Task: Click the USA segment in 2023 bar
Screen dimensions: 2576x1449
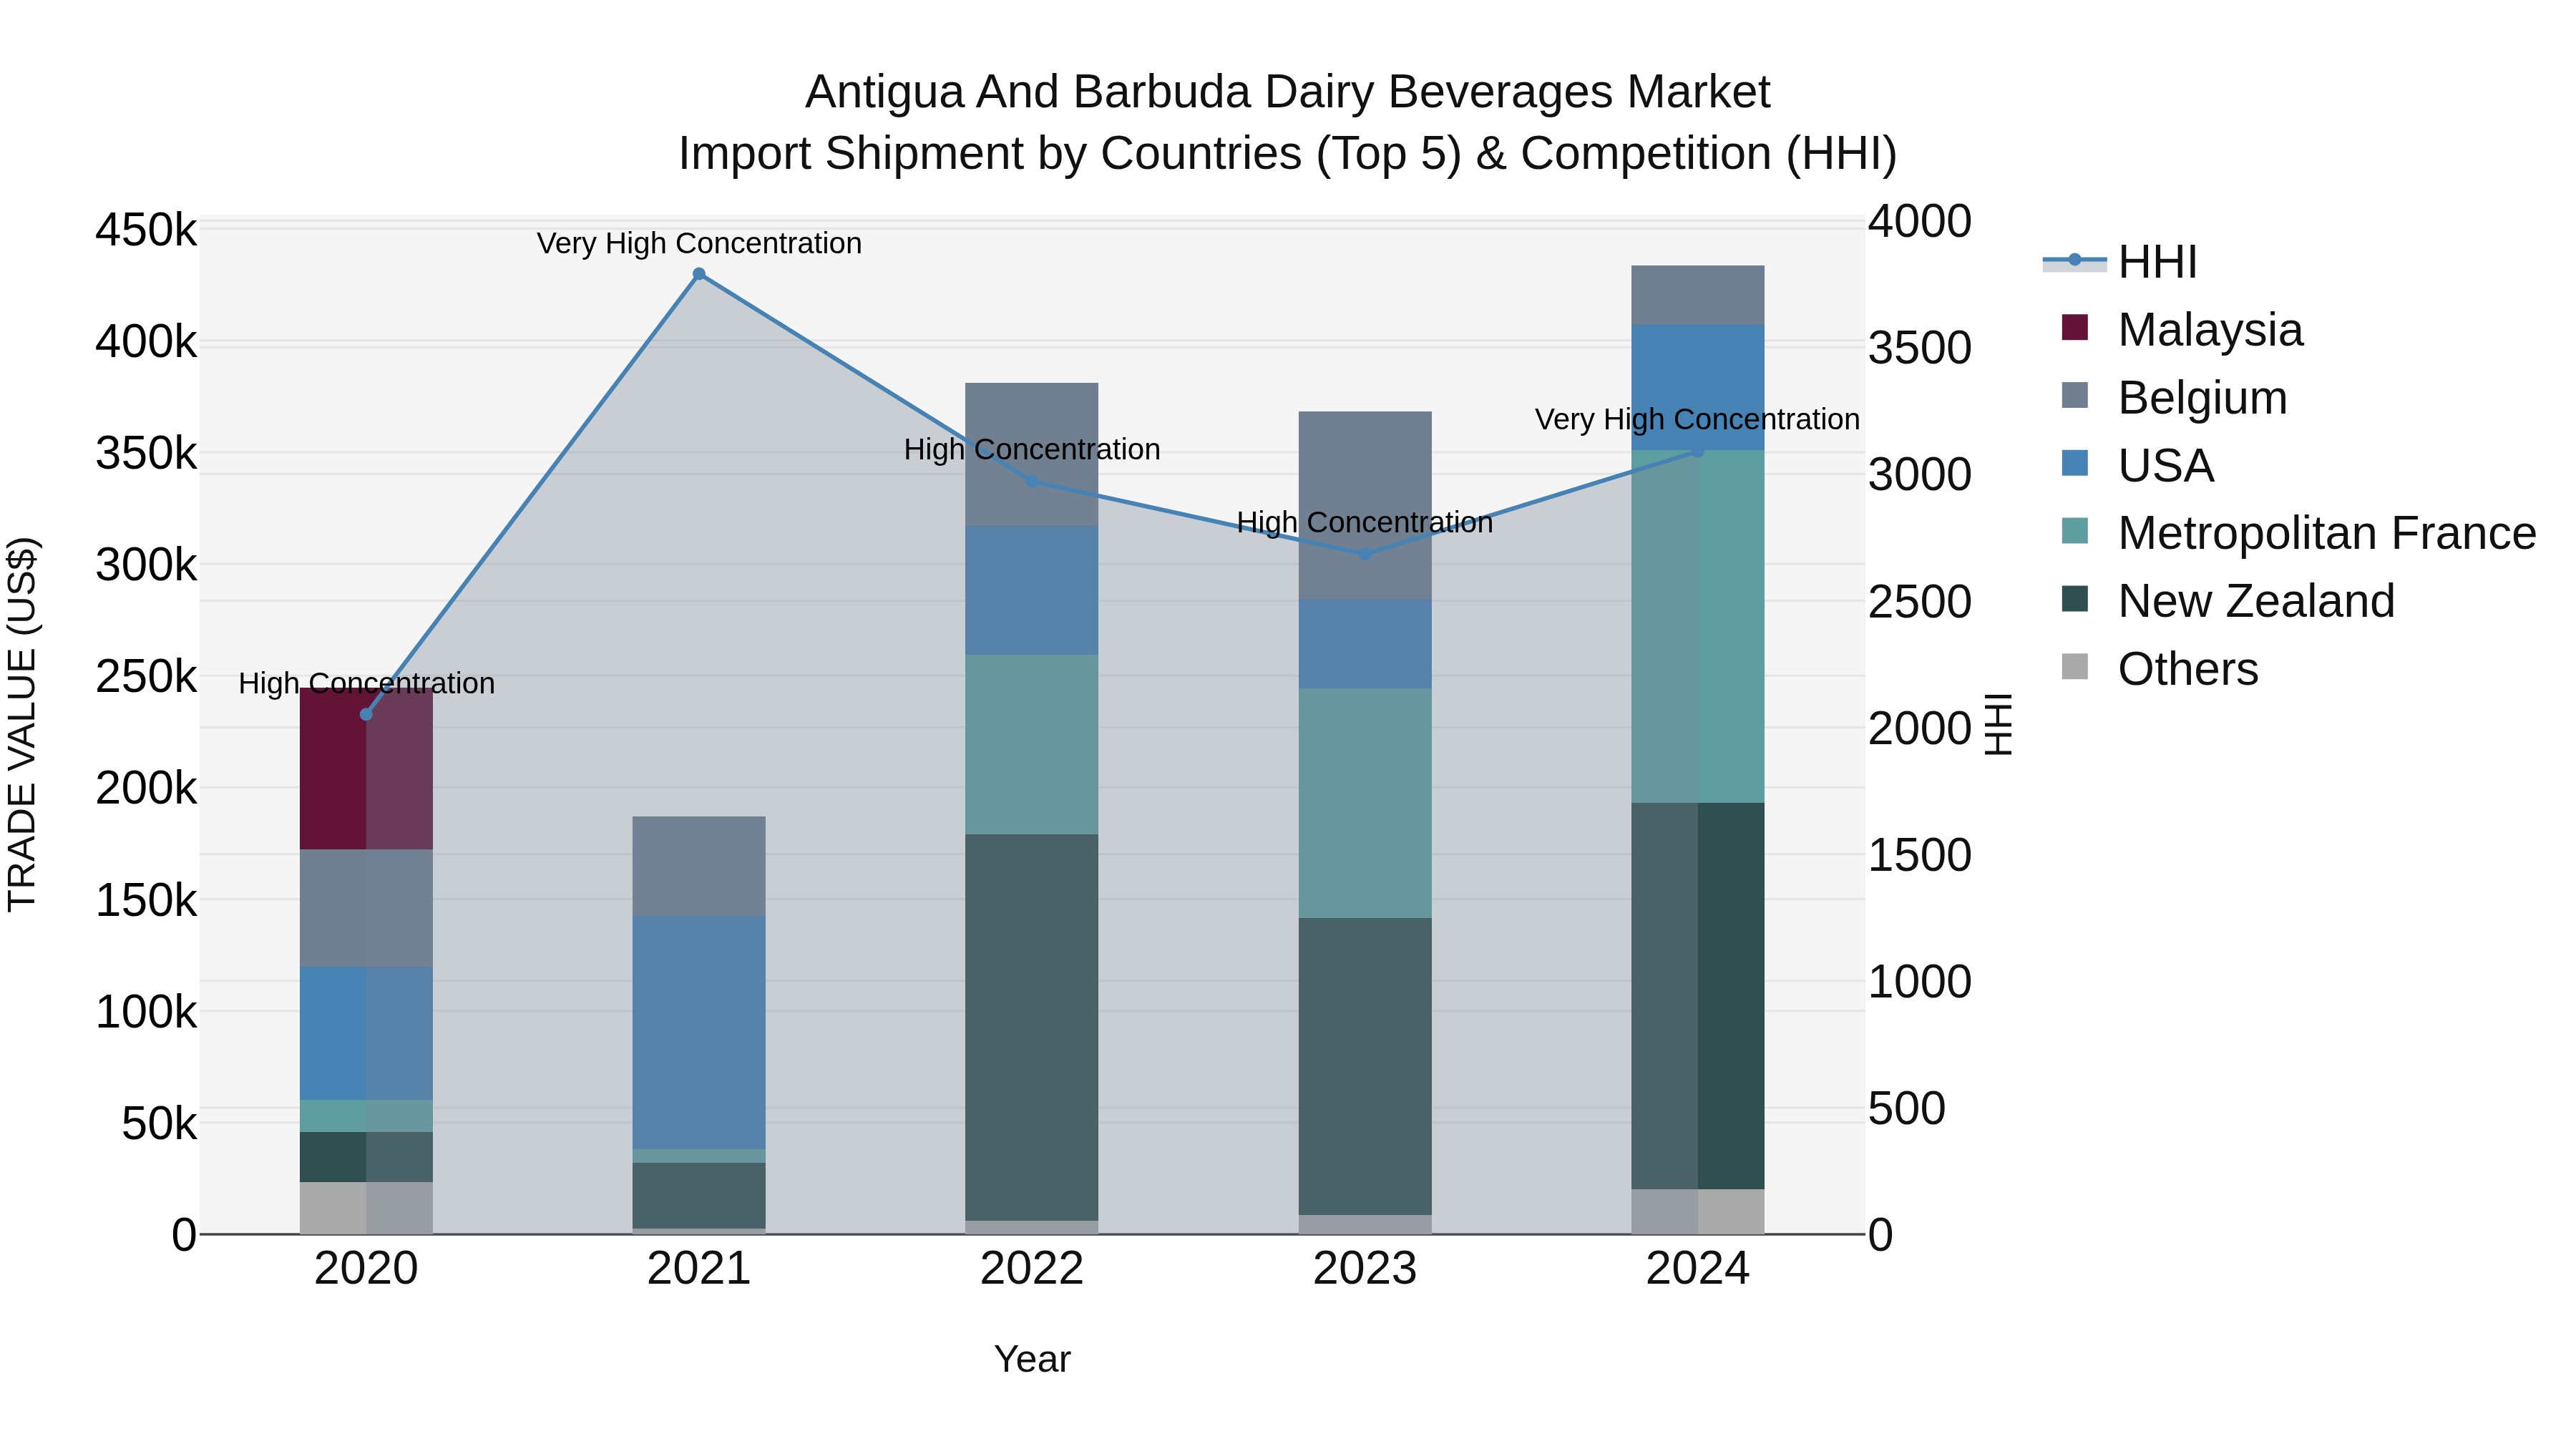Action: (1365, 643)
